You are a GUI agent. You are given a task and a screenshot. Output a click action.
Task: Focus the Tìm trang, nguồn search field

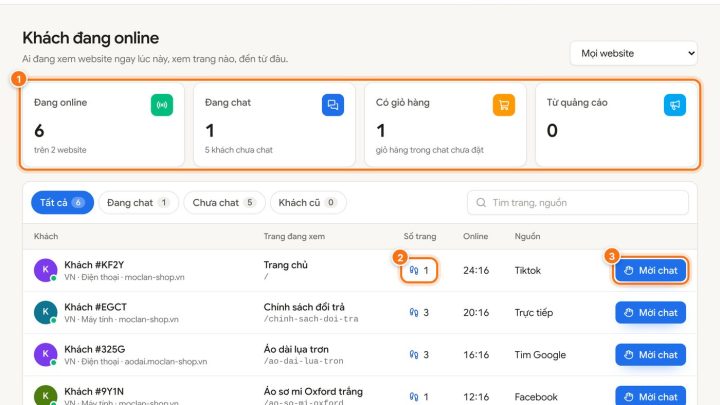coord(578,202)
